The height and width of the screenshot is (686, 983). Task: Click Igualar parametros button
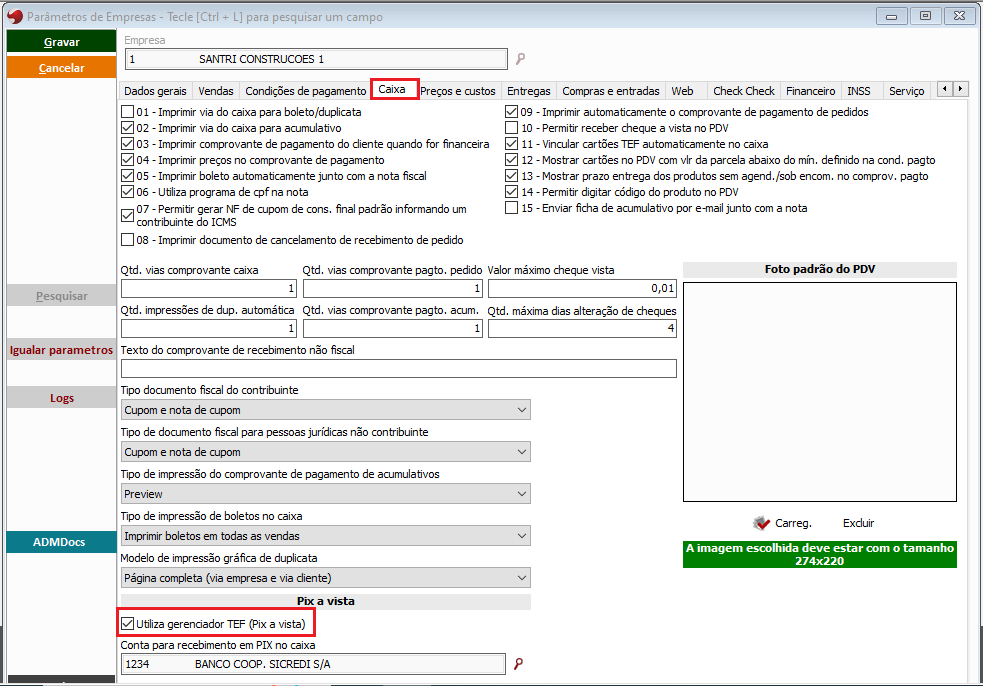point(61,350)
